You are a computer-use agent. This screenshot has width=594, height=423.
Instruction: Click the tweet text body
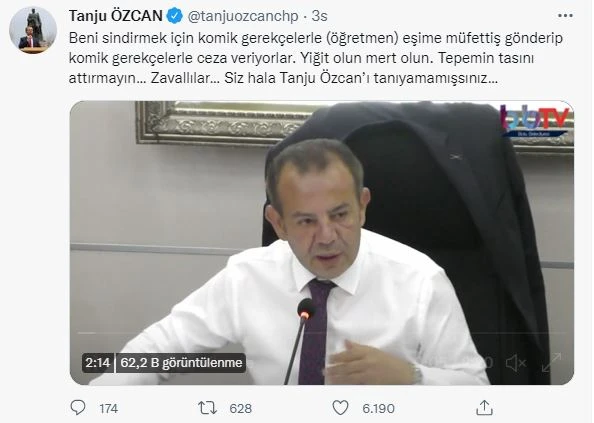[316, 58]
